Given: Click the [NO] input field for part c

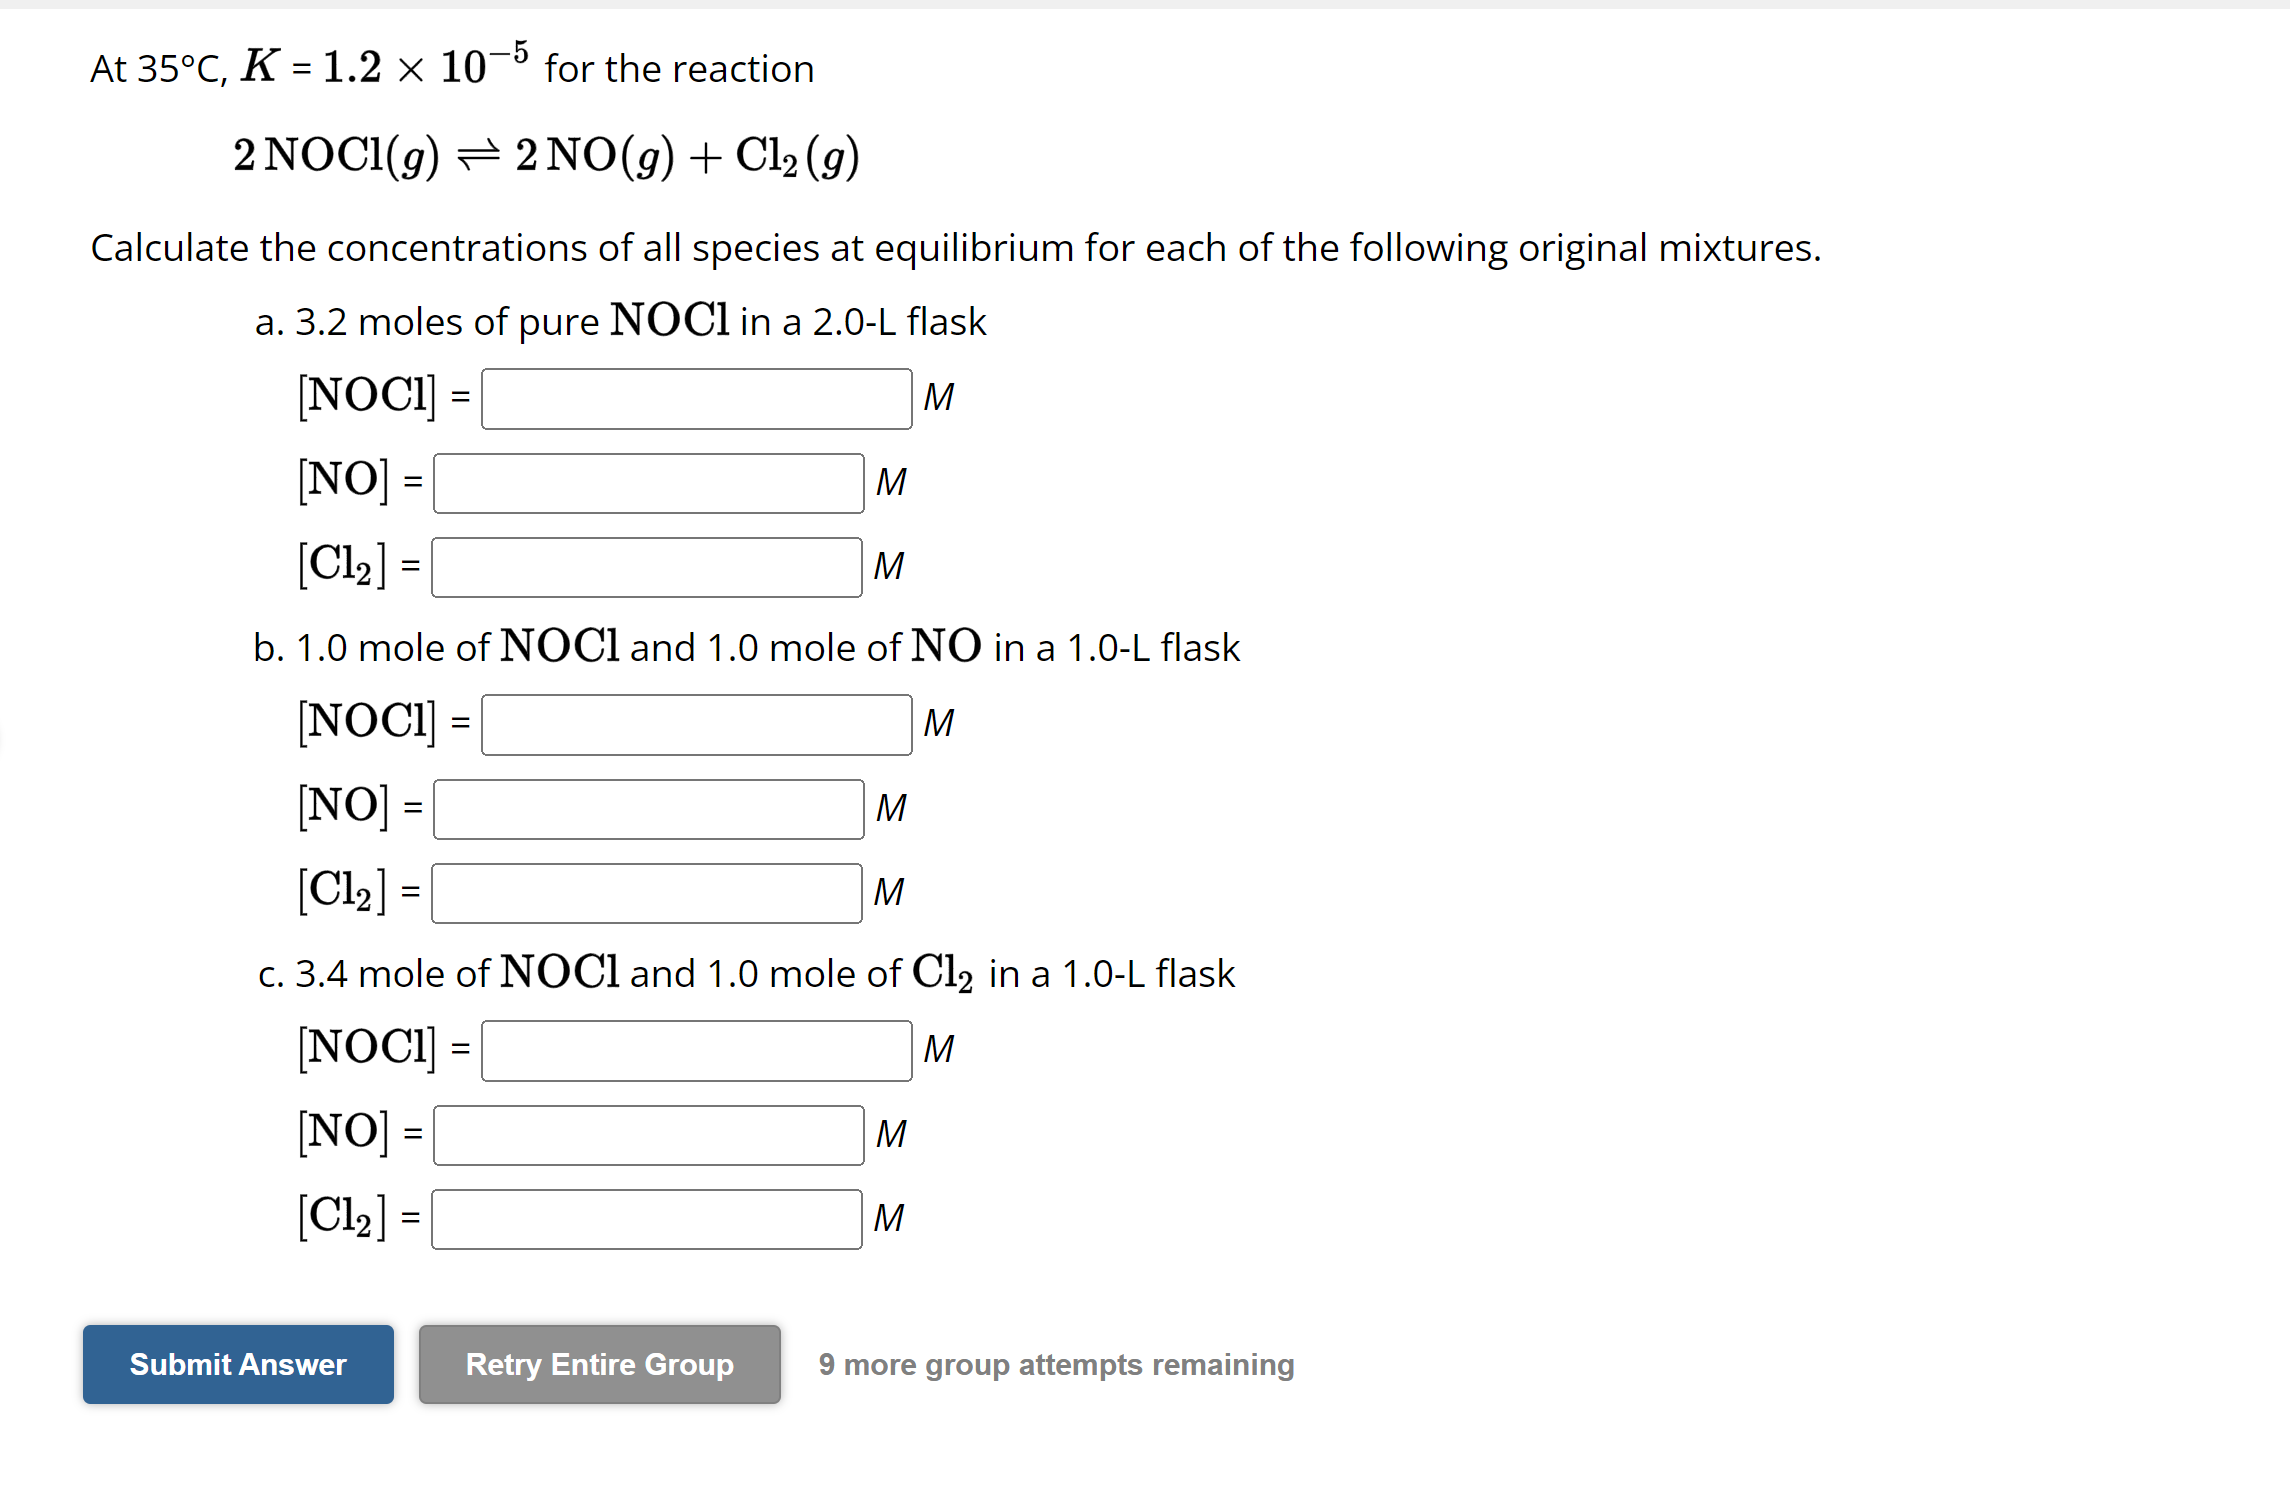Looking at the screenshot, I should coord(647,1135).
